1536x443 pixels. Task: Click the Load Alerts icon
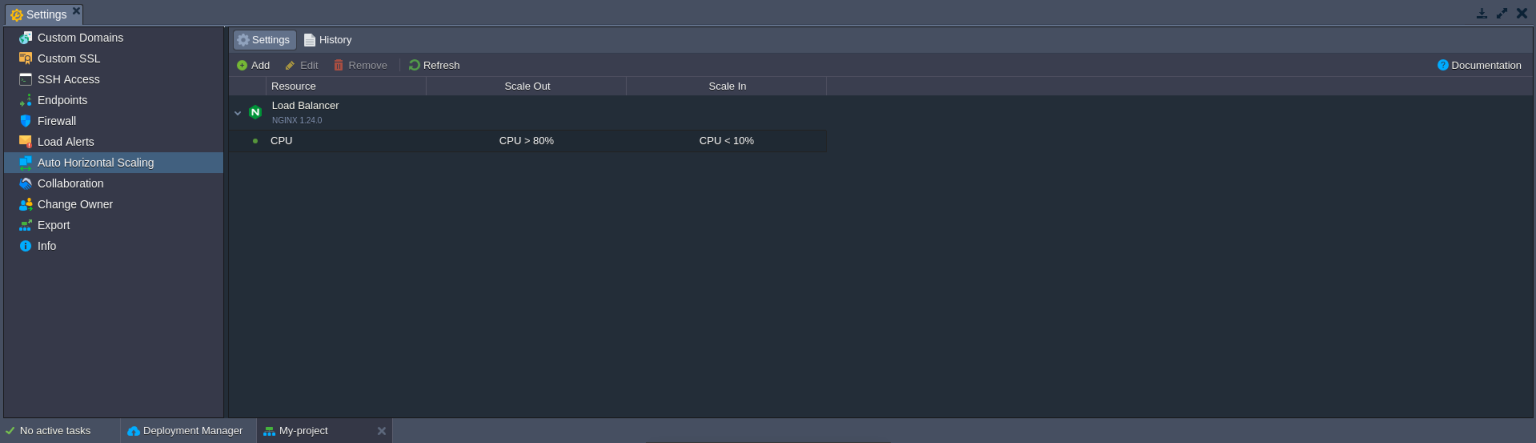25,142
